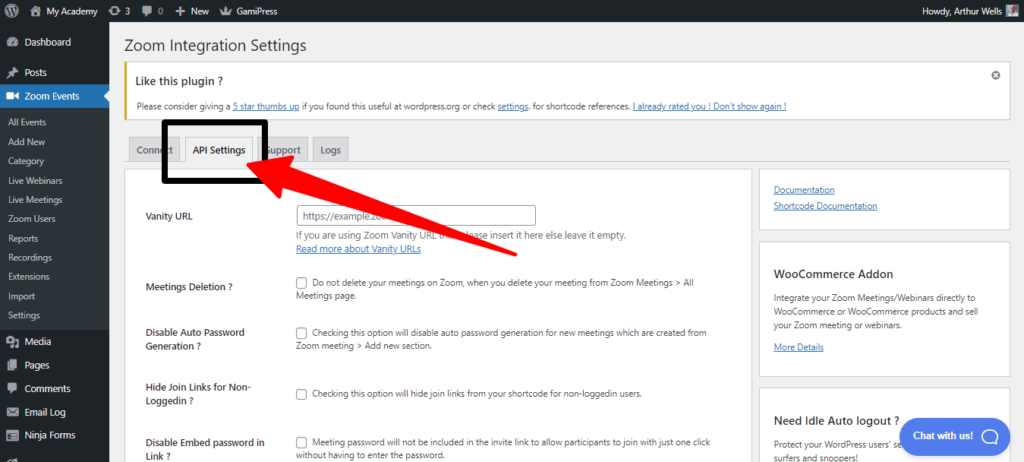The width and height of the screenshot is (1024, 462).
Task: Open the comments bubble icon in admin bar
Action: tap(146, 11)
